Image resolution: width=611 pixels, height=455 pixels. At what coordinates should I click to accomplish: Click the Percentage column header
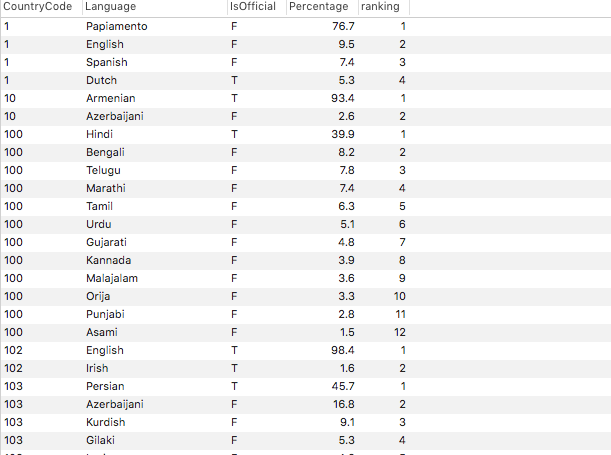(318, 7)
